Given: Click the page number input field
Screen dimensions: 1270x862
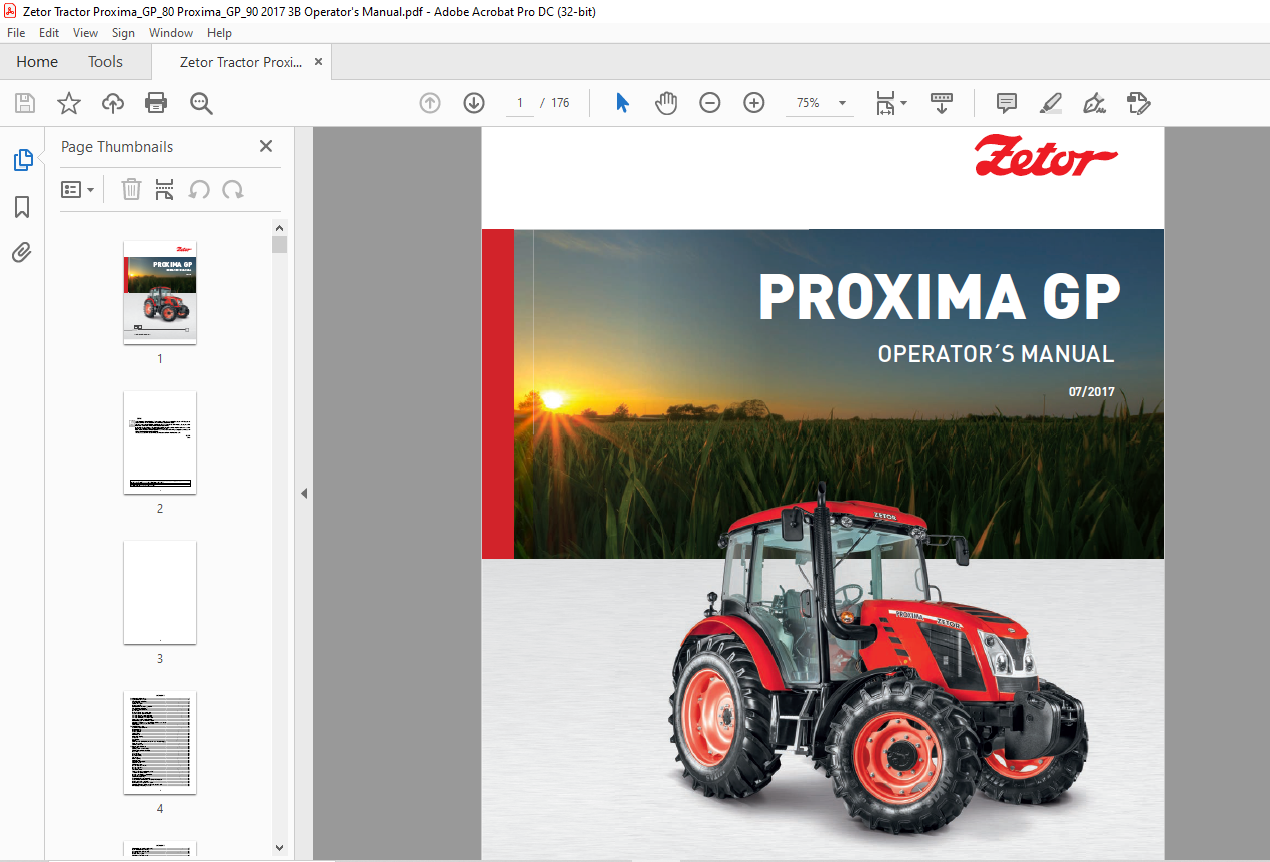Looking at the screenshot, I should point(519,103).
